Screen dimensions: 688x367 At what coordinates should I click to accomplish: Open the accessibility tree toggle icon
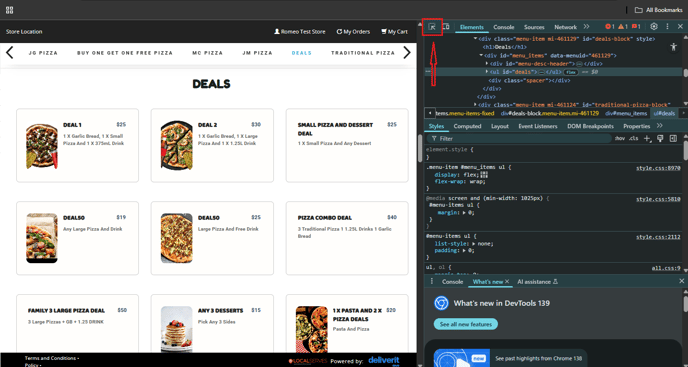674,47
